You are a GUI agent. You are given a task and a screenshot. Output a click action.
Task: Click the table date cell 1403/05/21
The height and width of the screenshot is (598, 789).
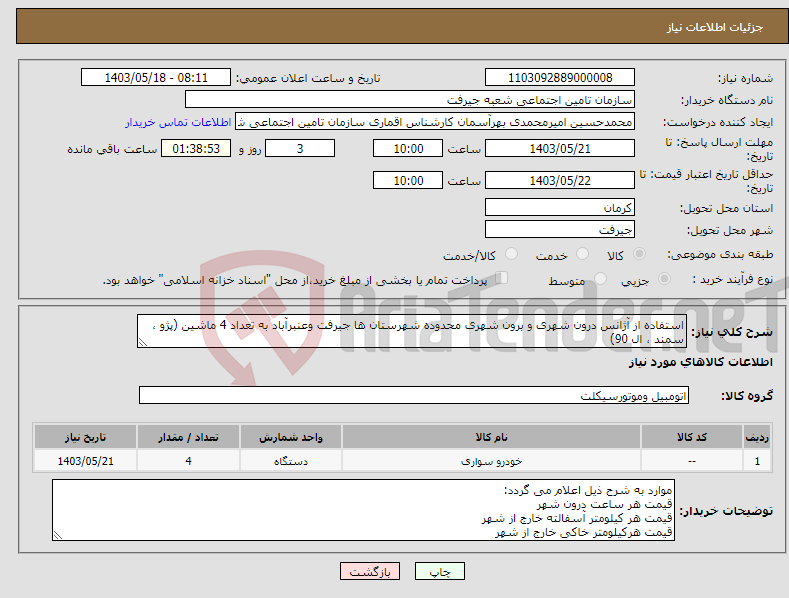86,461
